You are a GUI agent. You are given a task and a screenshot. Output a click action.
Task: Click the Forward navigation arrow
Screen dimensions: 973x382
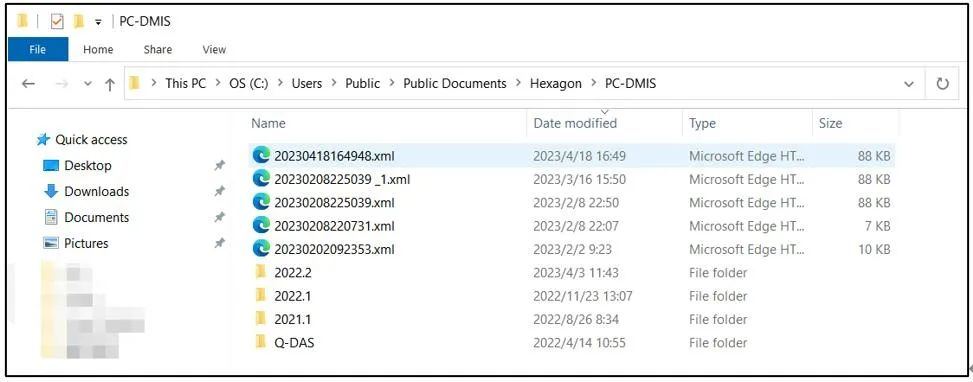pyautogui.click(x=61, y=84)
